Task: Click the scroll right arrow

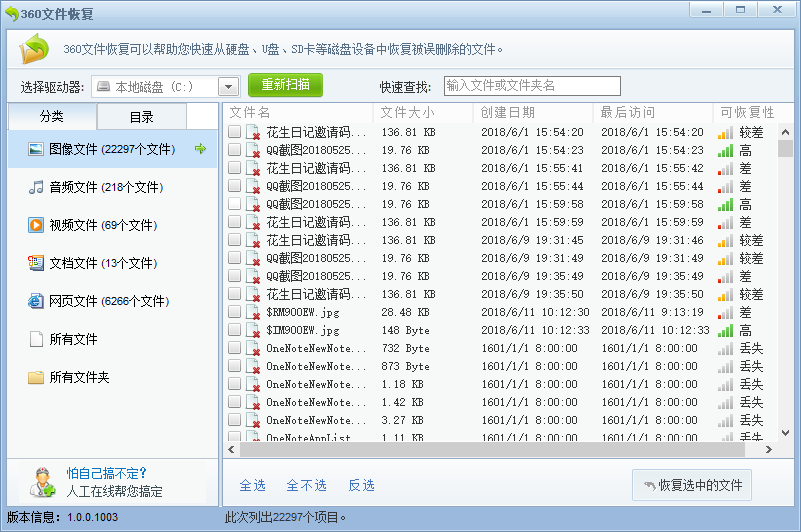Action: [x=769, y=450]
